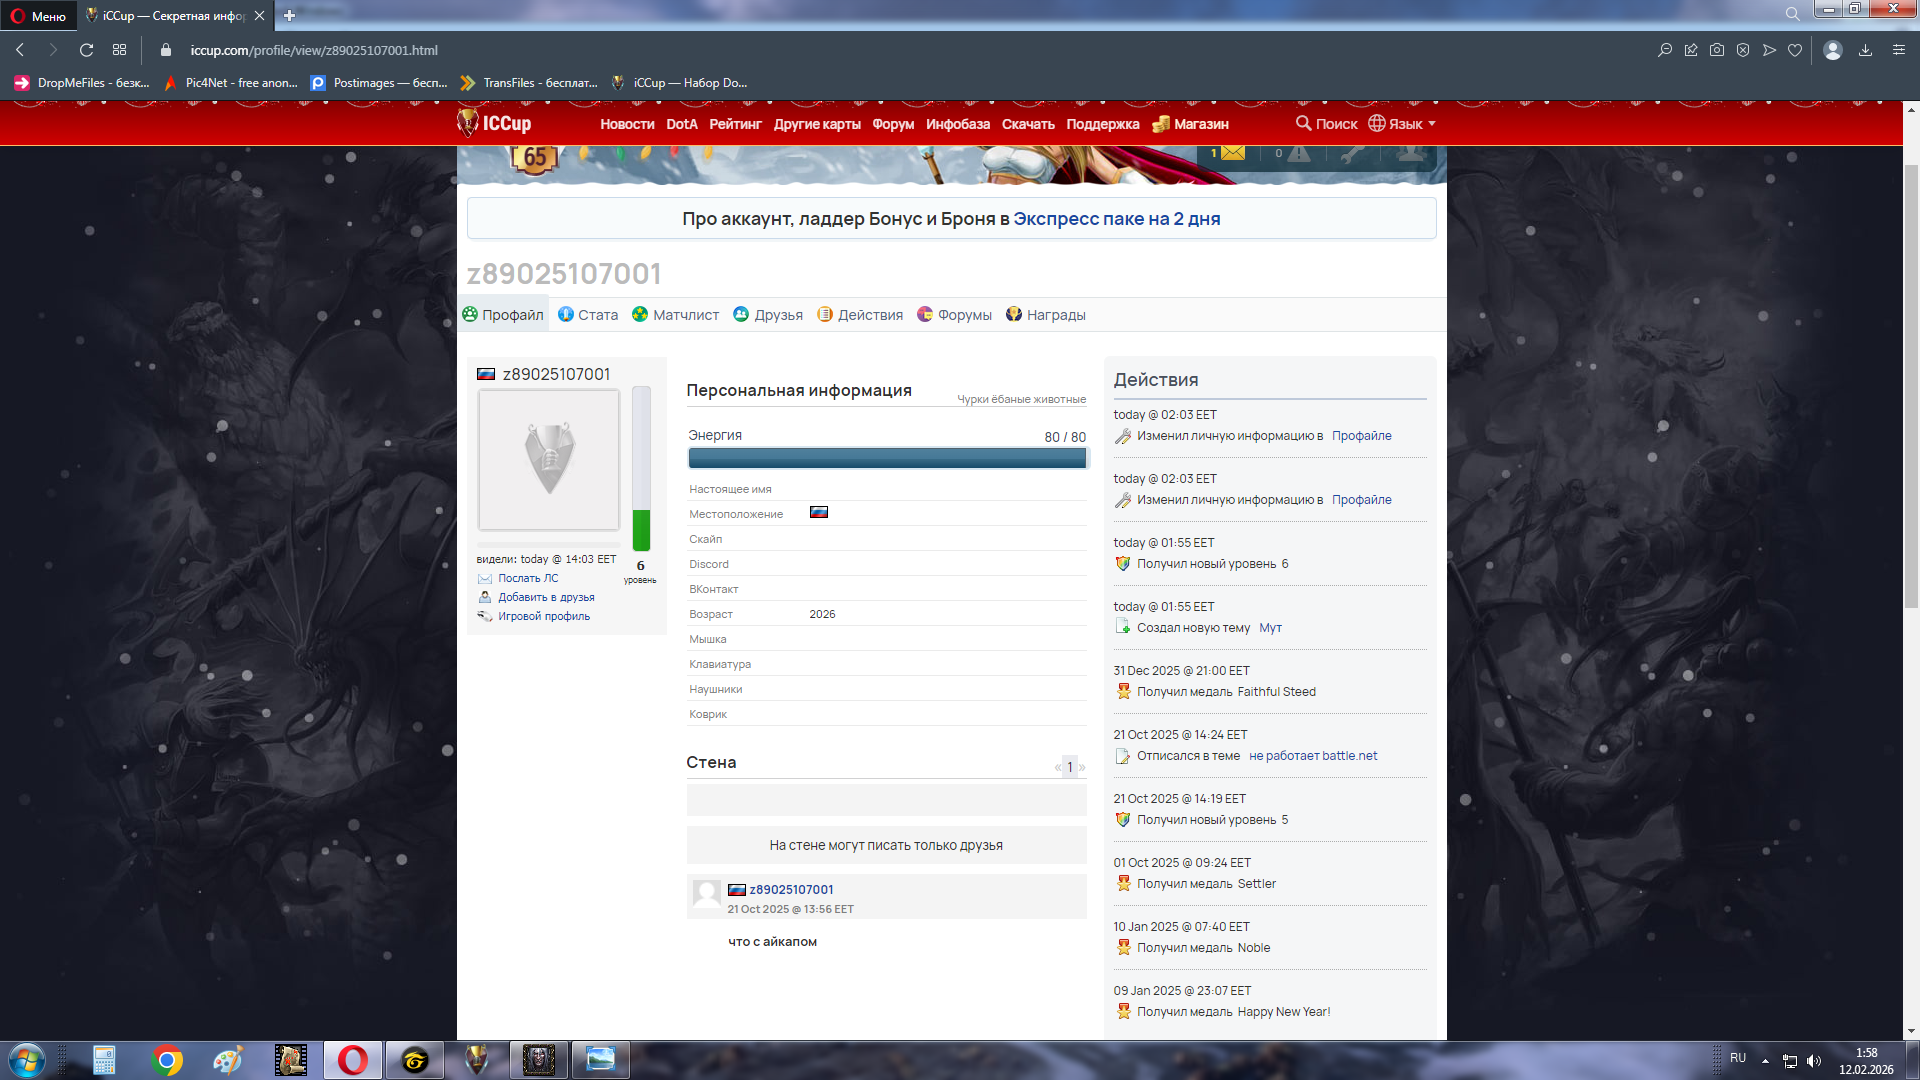The image size is (1920, 1080).
Task: Bookmark page with heart icon
Action: click(x=1795, y=50)
